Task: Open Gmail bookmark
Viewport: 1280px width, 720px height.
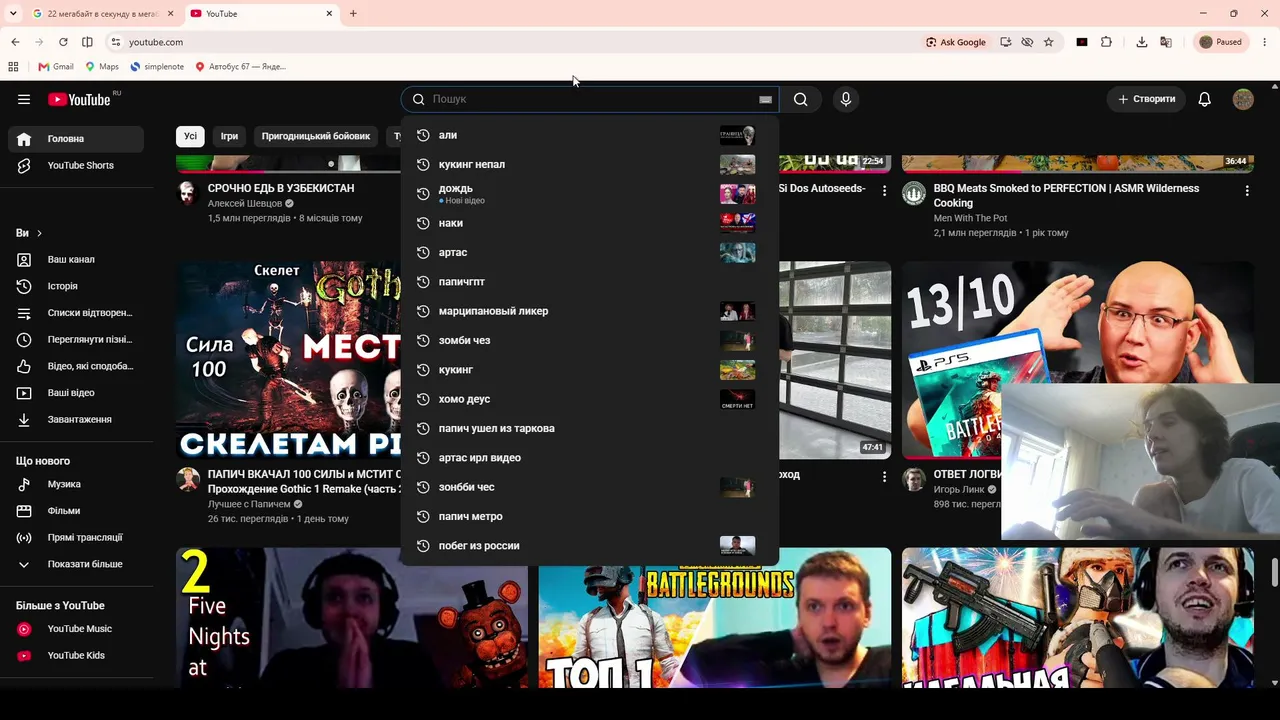Action: [x=56, y=67]
